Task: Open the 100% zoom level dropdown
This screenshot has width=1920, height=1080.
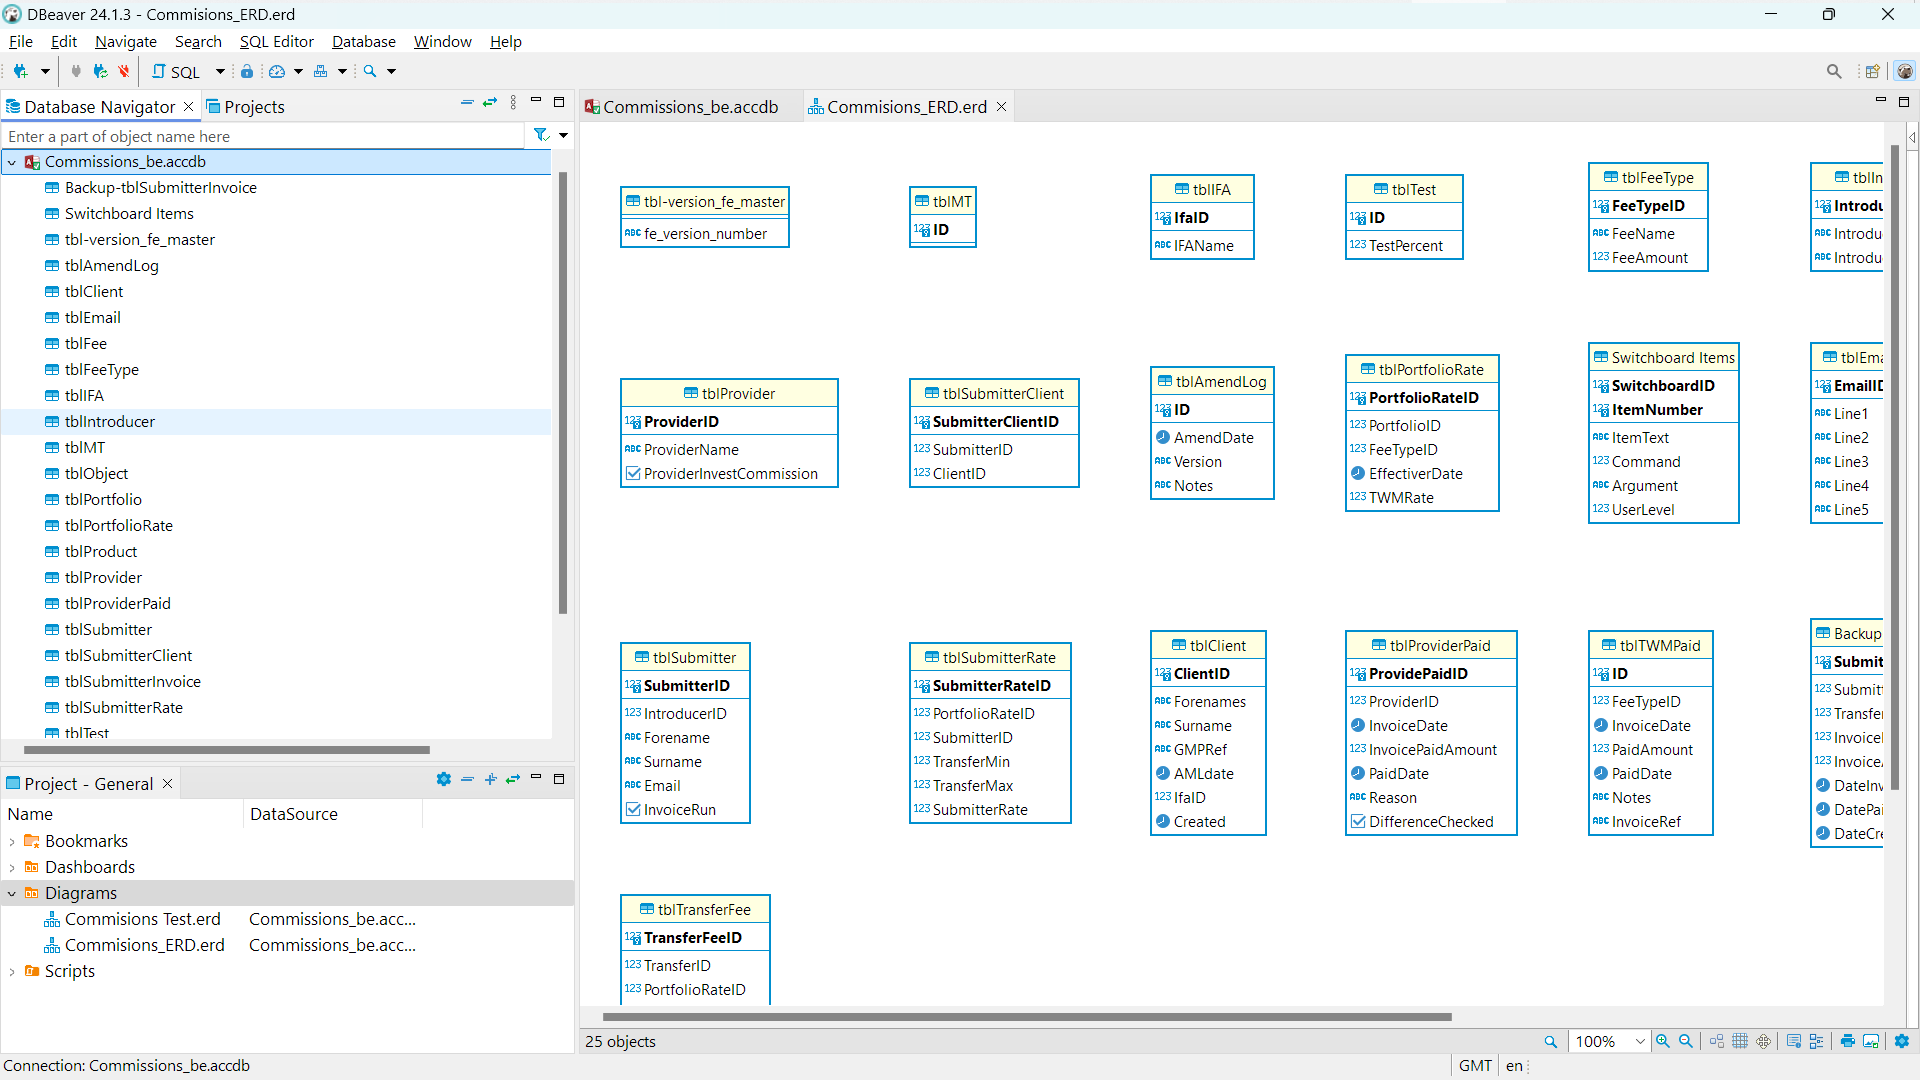Action: point(1640,1041)
